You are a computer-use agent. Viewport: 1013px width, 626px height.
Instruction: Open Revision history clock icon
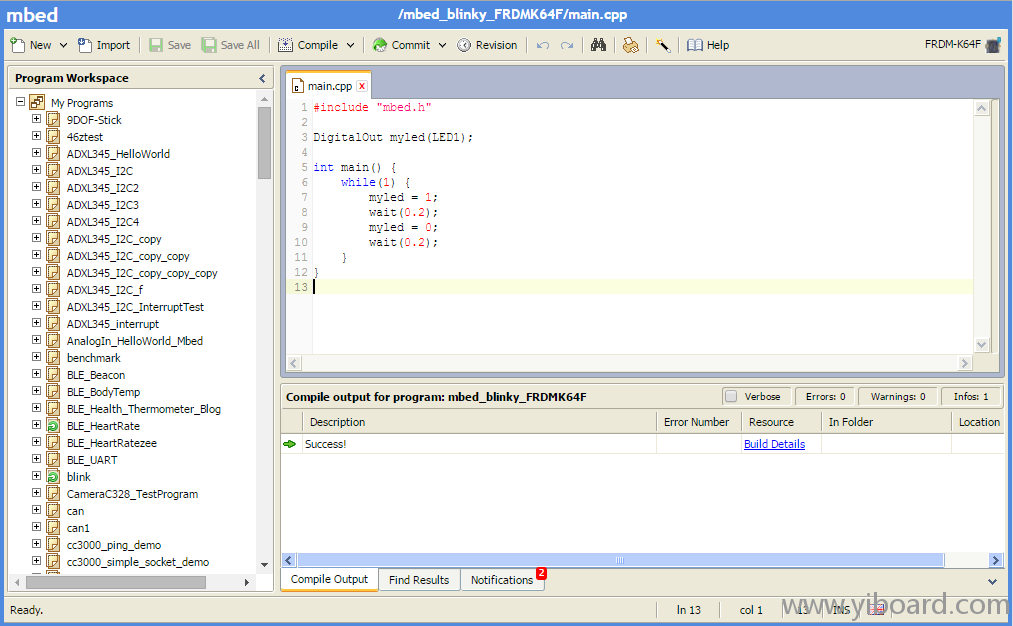(464, 45)
